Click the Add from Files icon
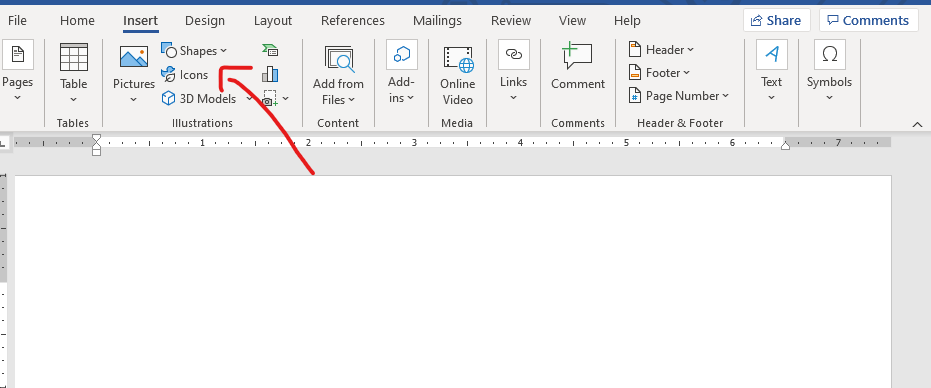 click(339, 59)
